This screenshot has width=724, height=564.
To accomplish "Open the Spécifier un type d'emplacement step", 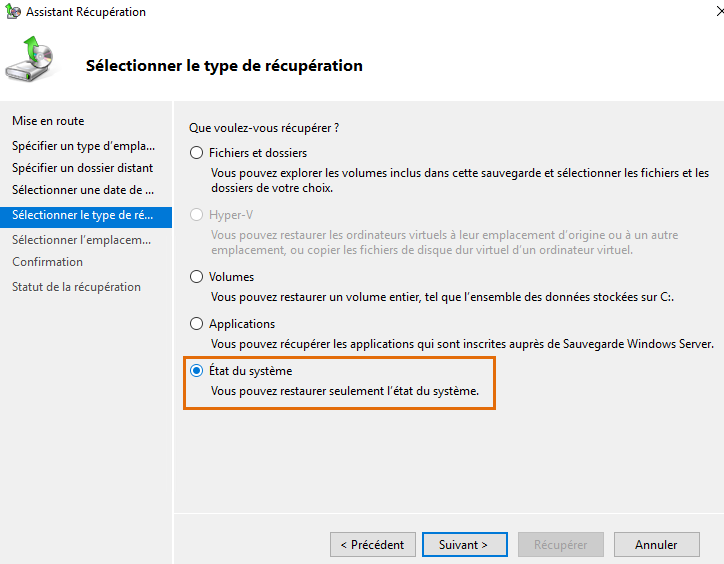I will 83,146.
